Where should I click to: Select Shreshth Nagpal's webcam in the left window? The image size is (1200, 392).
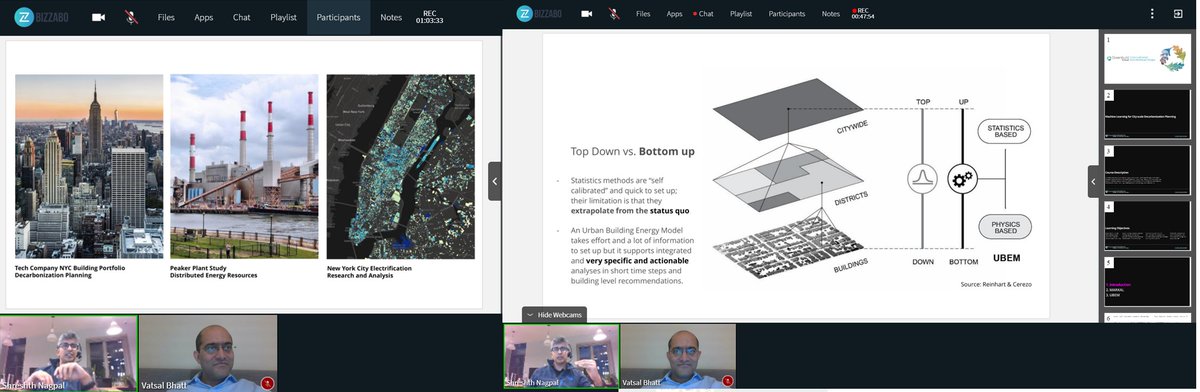69,353
